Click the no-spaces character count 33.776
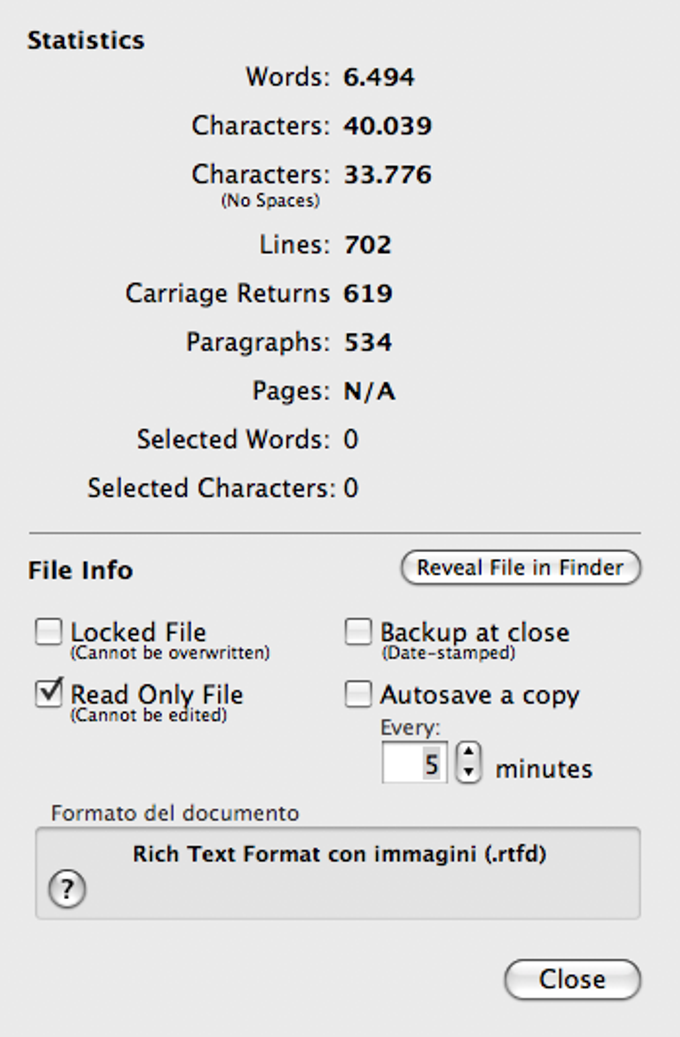Viewport: 680px width, 1037px height. click(x=387, y=175)
